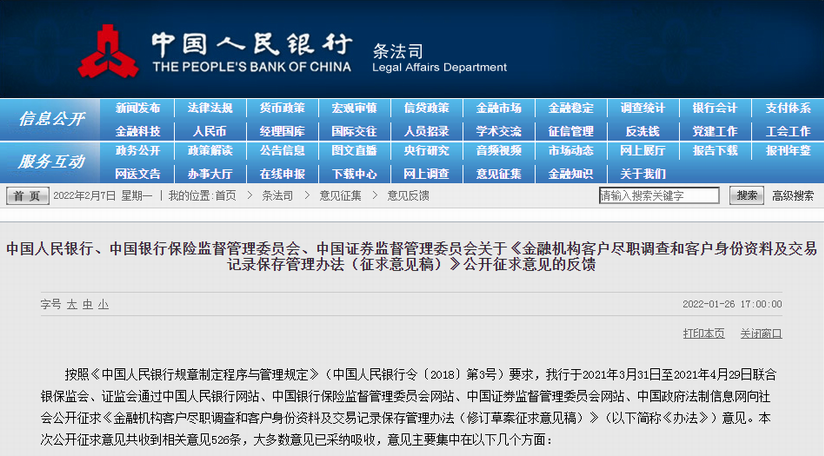Screen dimensions: 824x456
Task: Click 意见反馈 in the breadcrumb
Action: tap(408, 196)
